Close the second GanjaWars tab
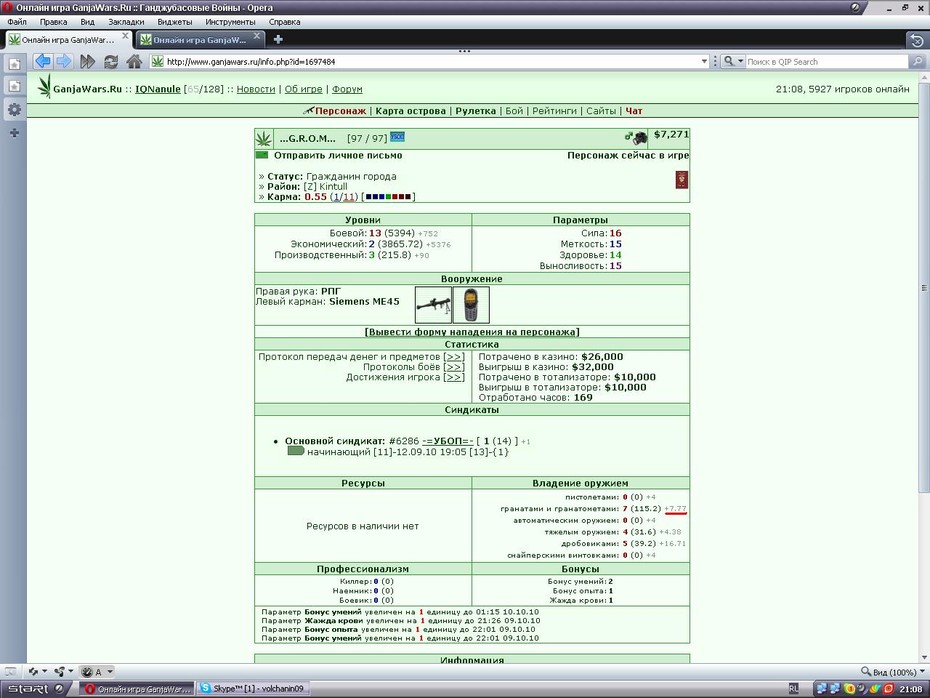This screenshot has height=698, width=930. click(x=257, y=36)
